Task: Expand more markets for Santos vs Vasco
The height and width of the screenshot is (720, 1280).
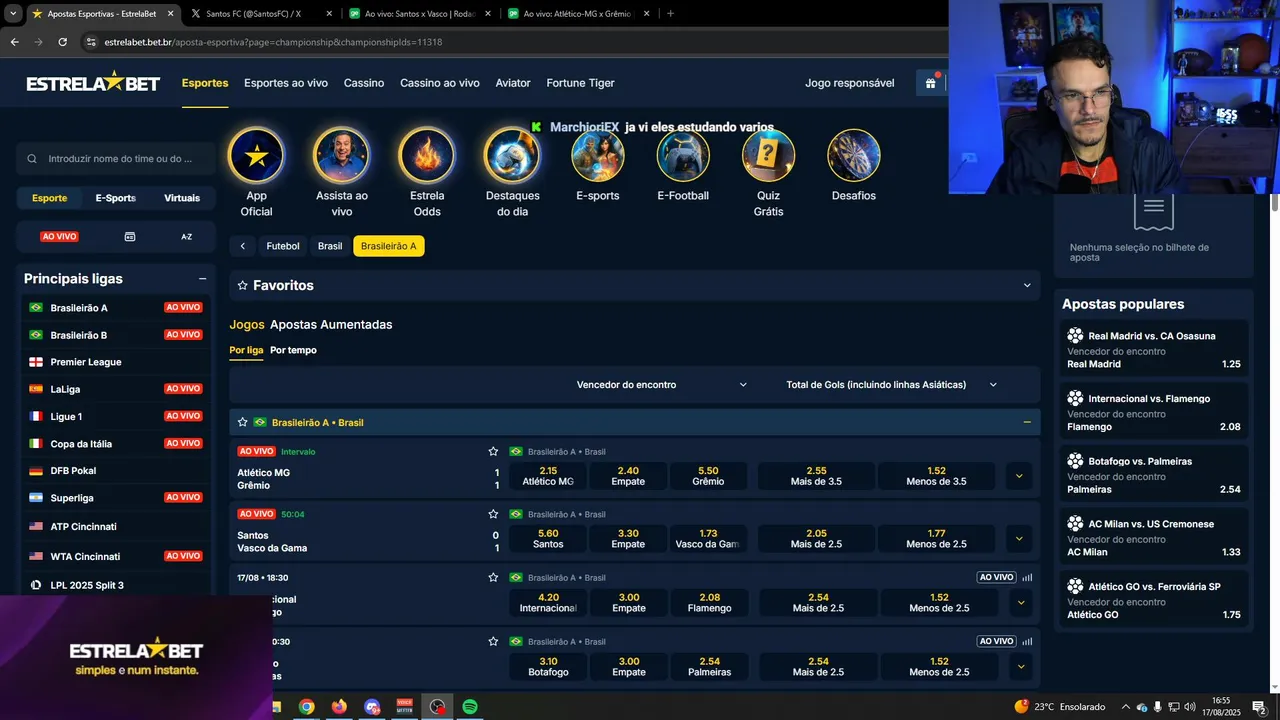Action: 1019,539
